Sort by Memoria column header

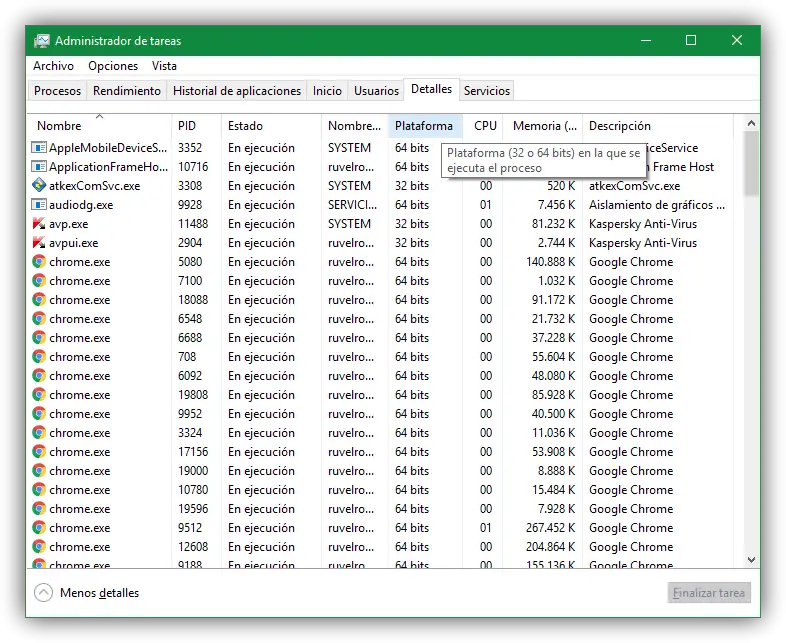pos(544,126)
